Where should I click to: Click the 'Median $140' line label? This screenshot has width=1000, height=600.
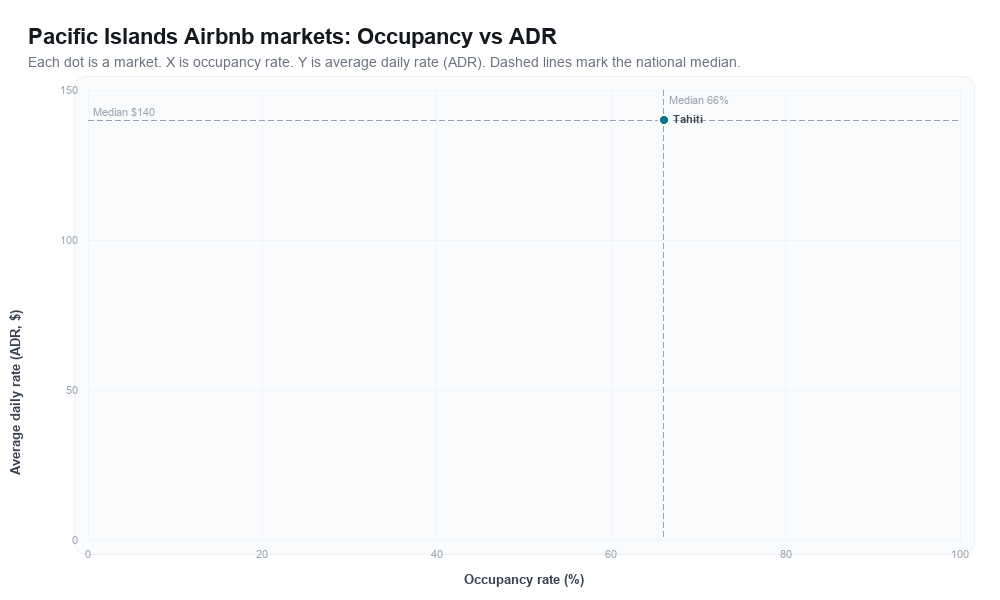pyautogui.click(x=124, y=112)
